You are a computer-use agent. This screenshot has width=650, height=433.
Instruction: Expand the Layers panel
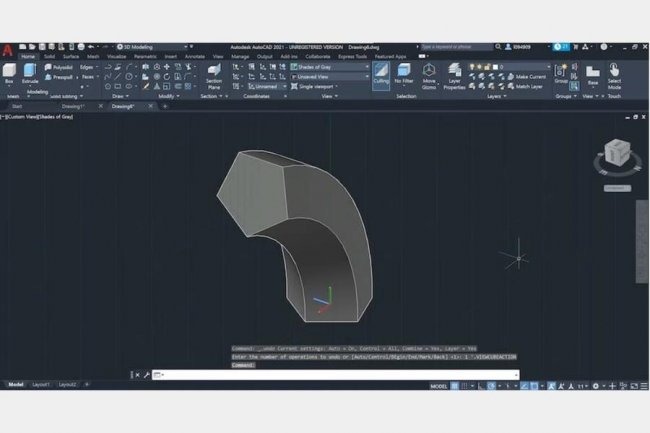click(497, 96)
